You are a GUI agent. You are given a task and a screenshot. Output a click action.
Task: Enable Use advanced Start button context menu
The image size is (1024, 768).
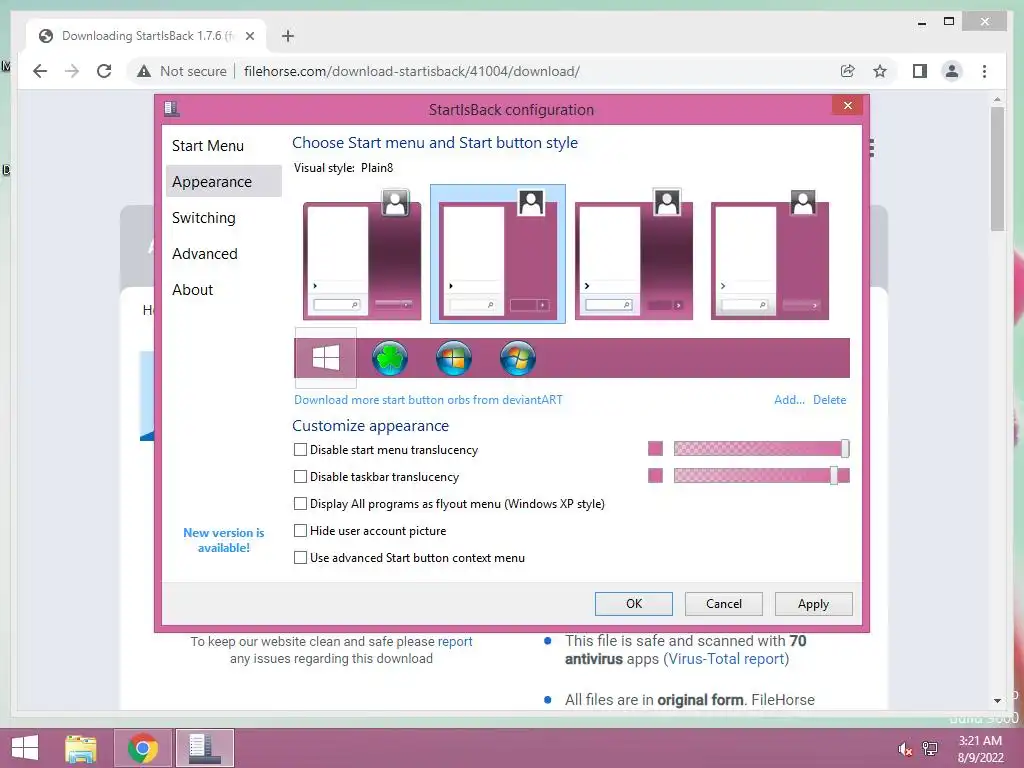(300, 558)
